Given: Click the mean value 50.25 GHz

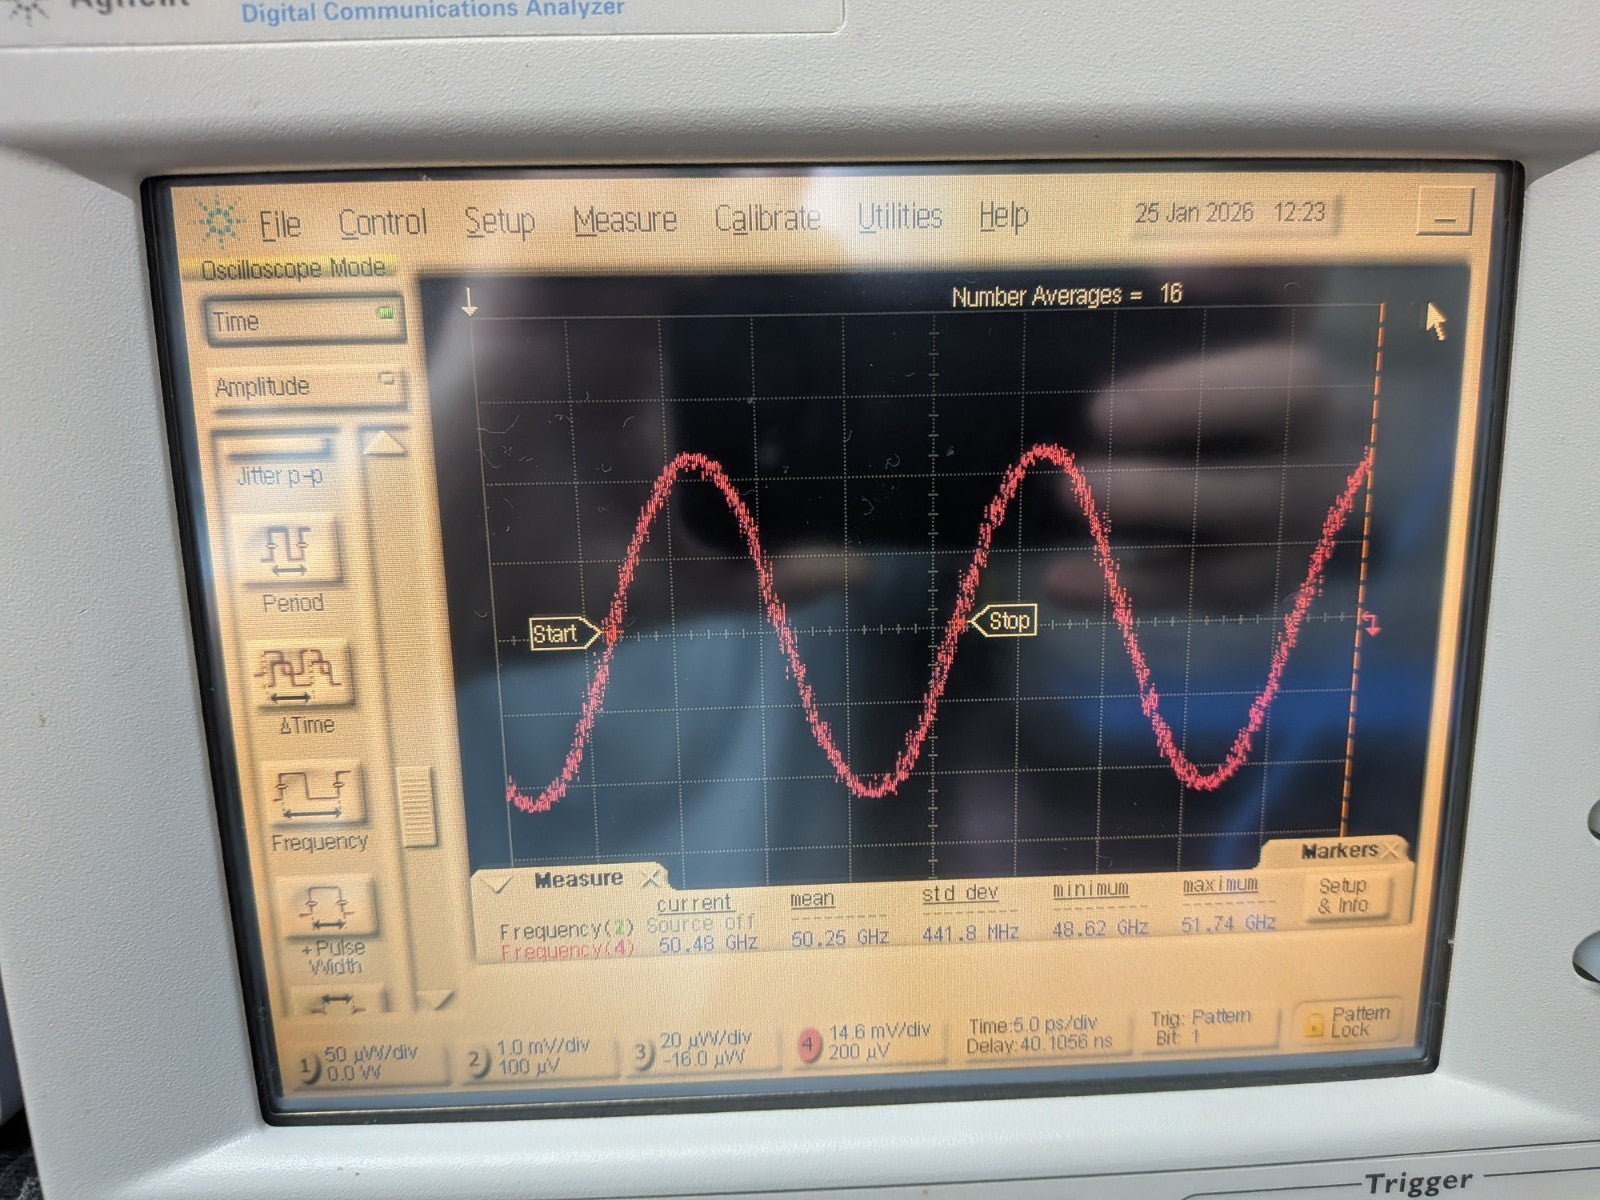Looking at the screenshot, I should pos(840,937).
